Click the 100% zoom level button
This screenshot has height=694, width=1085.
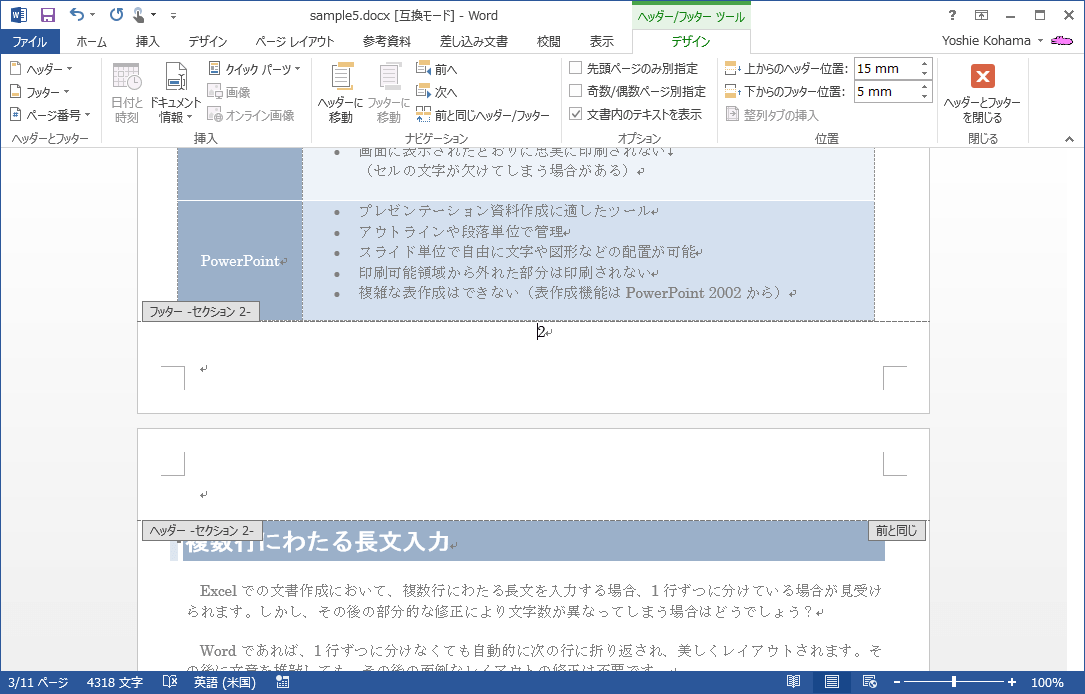[x=1047, y=682]
